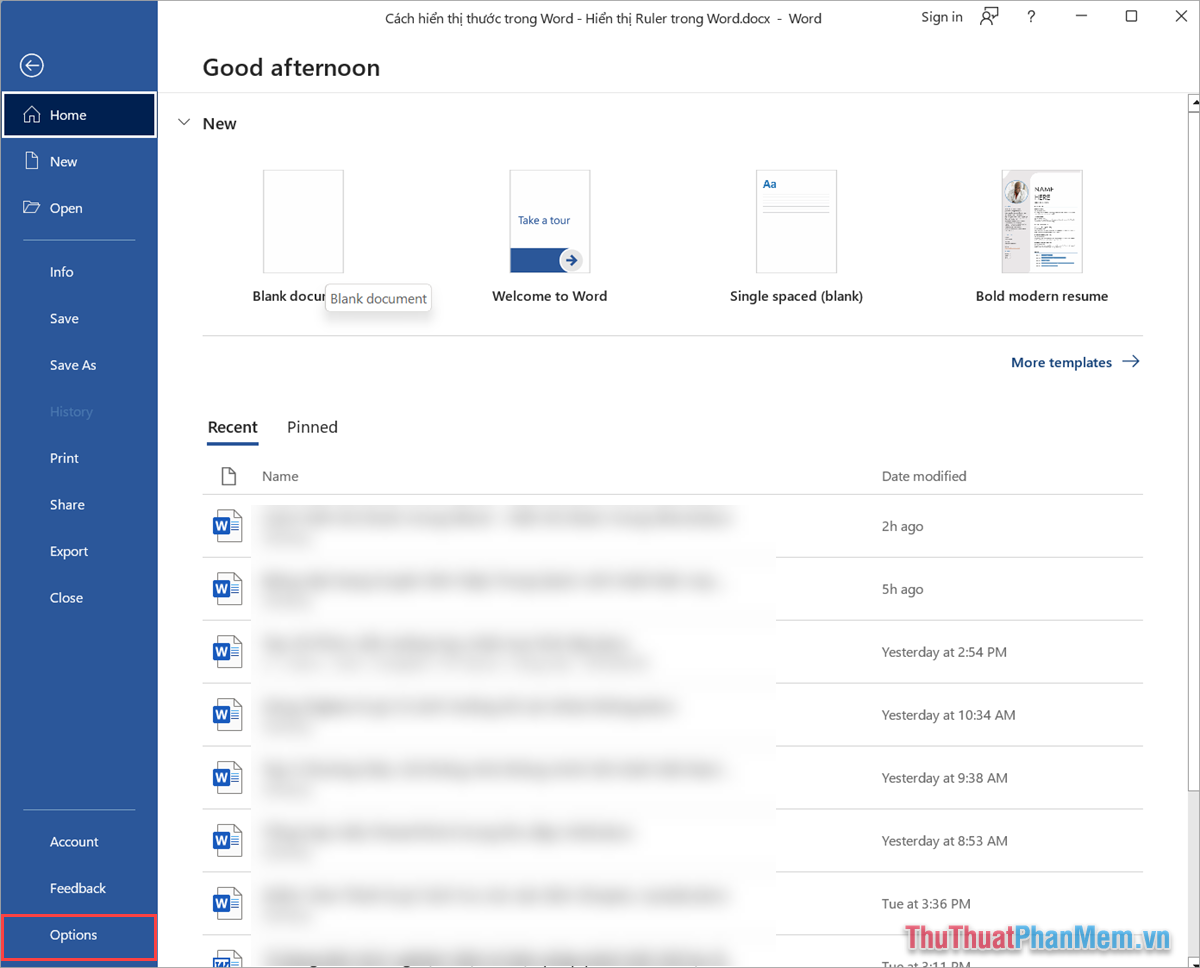Click Sign in at the title bar
This screenshot has height=968, width=1200.
point(942,17)
